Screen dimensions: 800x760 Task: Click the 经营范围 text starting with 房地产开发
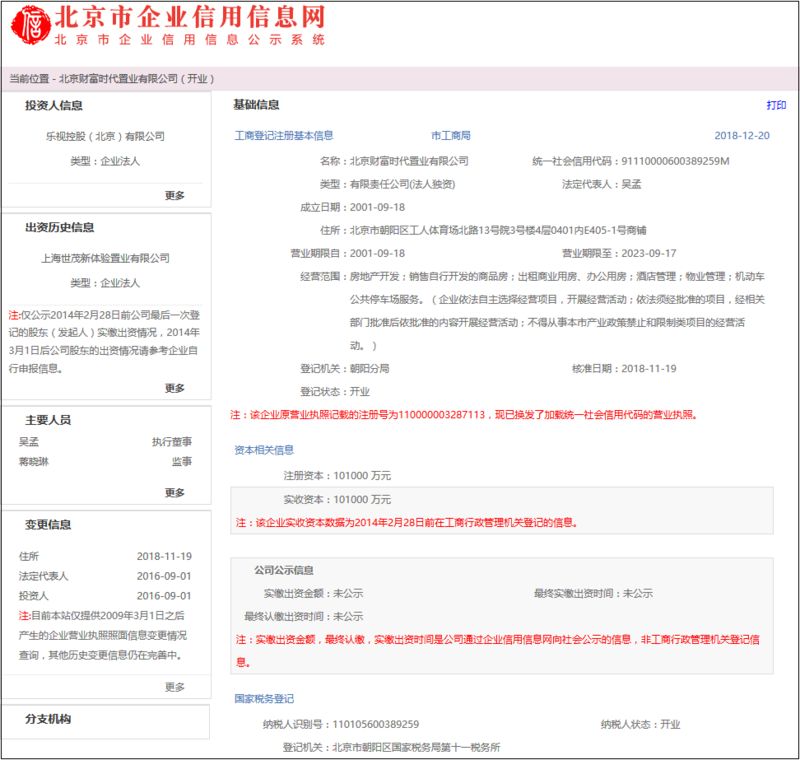coord(557,311)
